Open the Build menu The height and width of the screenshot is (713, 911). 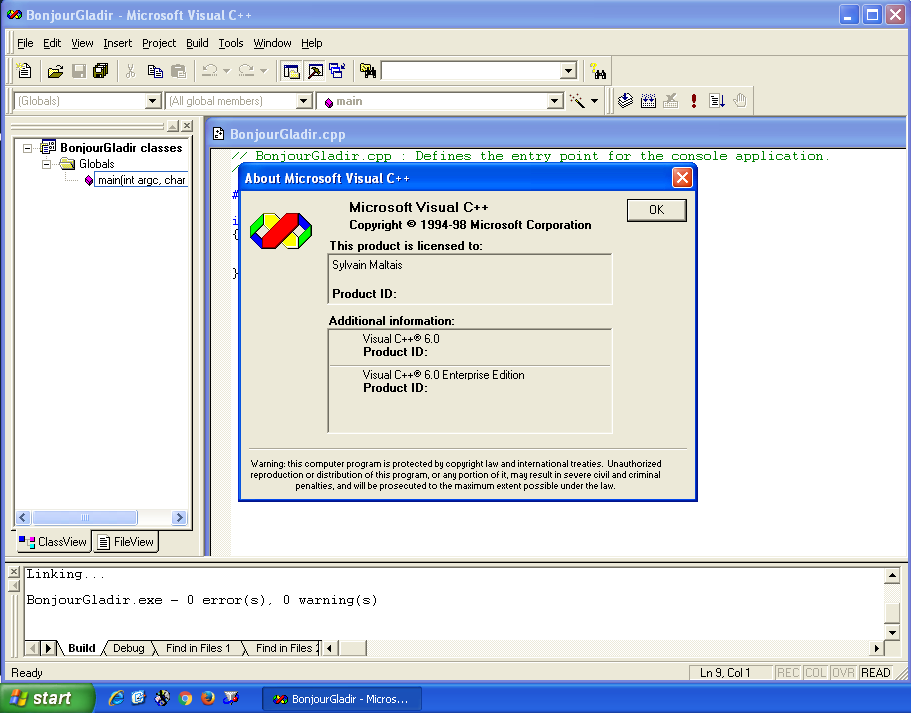tap(197, 43)
